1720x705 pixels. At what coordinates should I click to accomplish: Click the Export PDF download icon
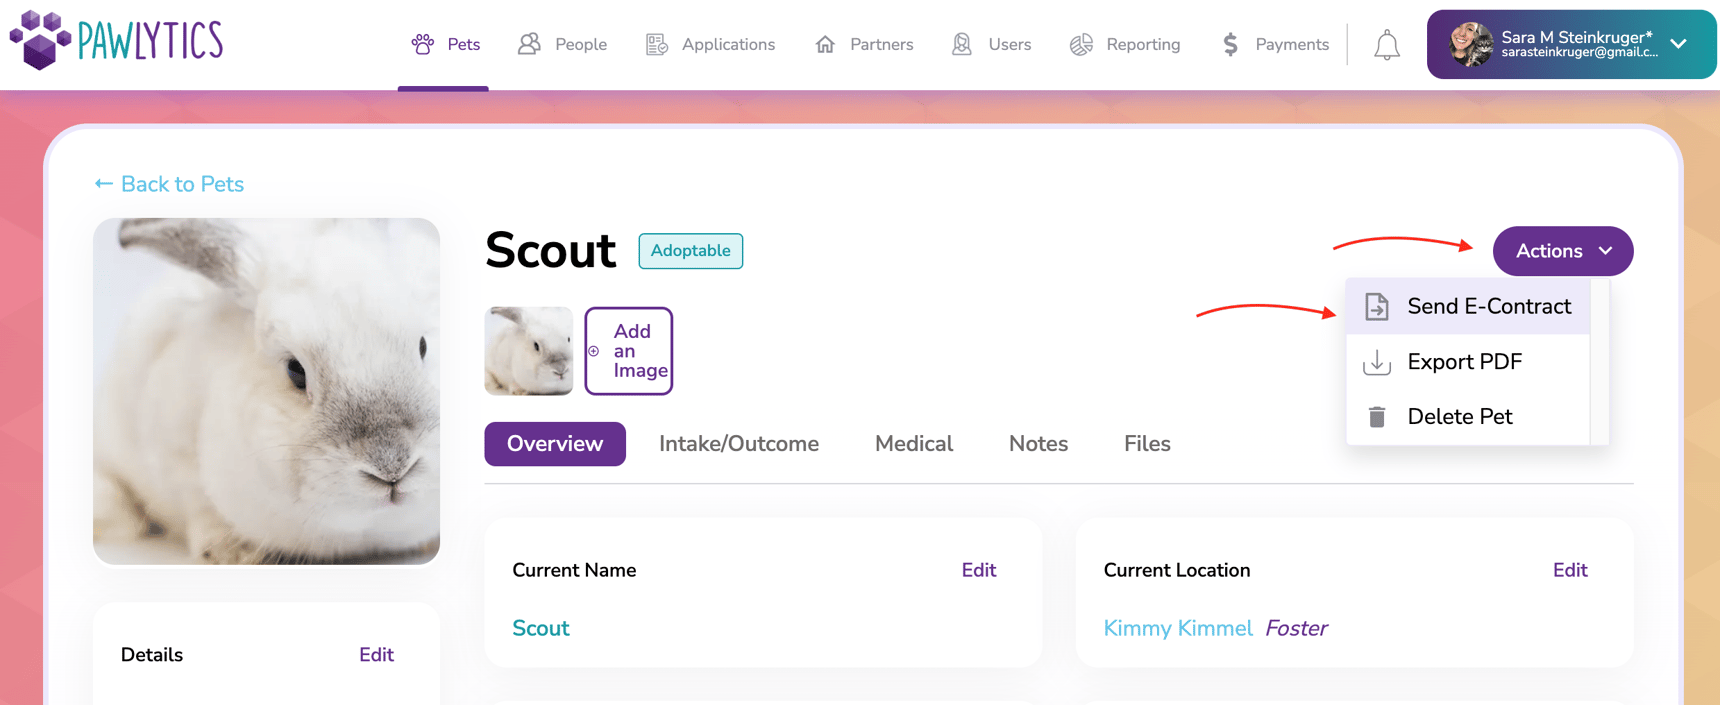tap(1377, 362)
